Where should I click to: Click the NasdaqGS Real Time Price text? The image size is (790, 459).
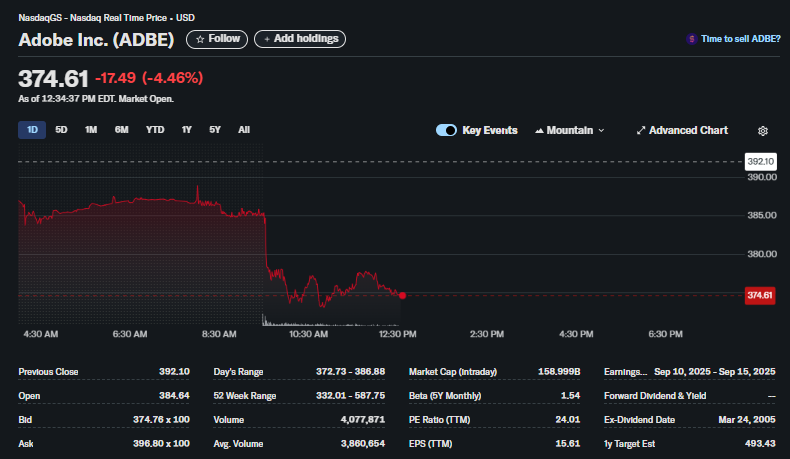106,18
